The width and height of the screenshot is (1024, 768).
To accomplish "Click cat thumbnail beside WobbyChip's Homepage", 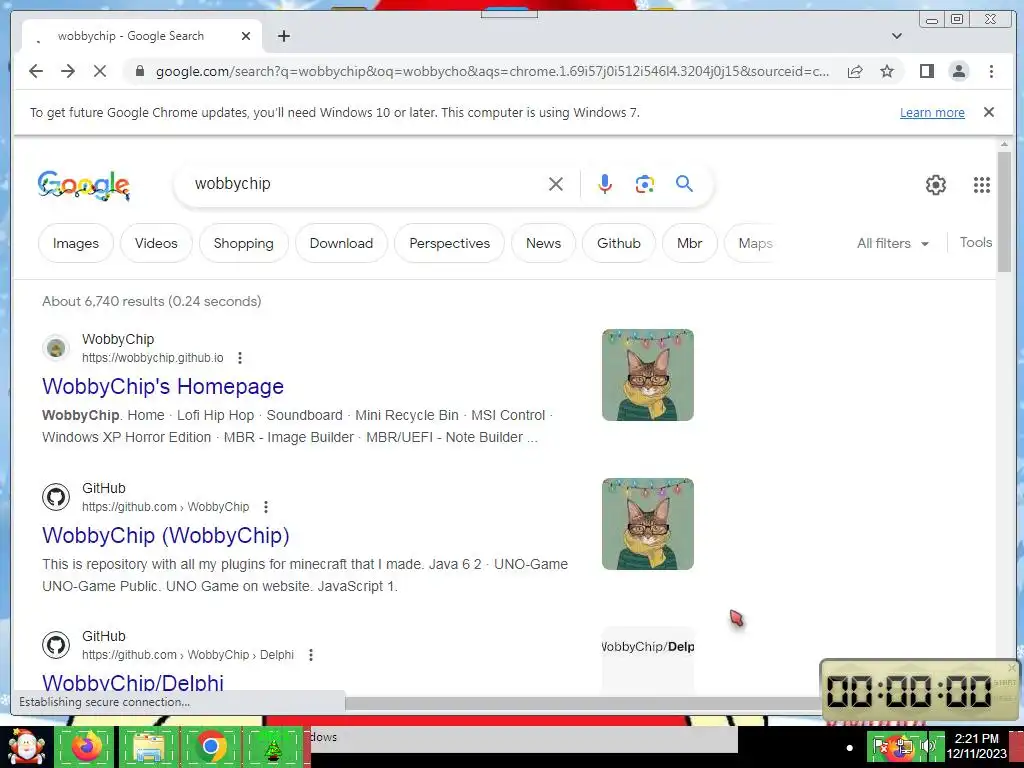I will (x=648, y=375).
